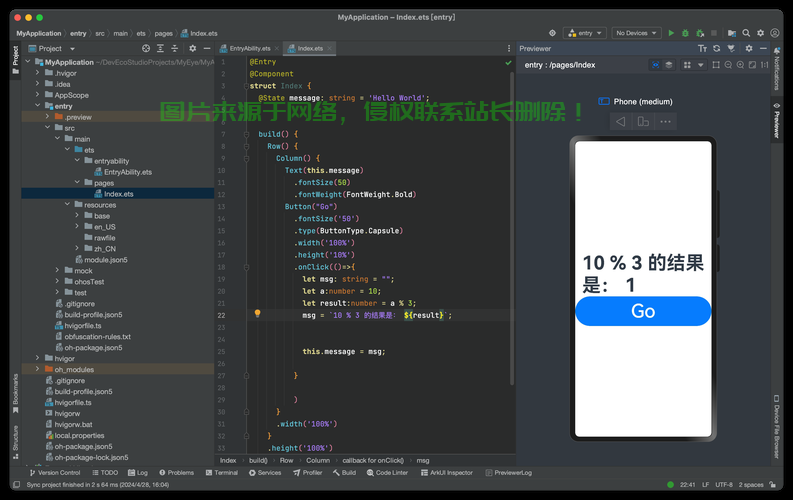Click the green Run button in toolbar

tap(671, 33)
